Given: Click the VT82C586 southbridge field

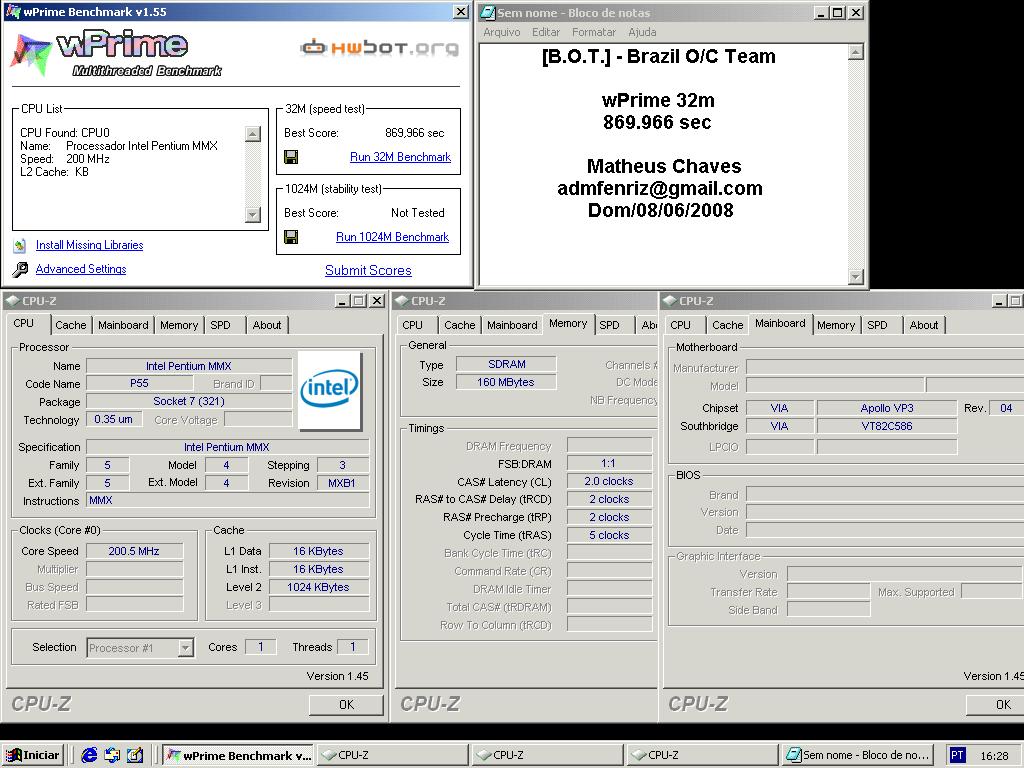Looking at the screenshot, I should 887,426.
